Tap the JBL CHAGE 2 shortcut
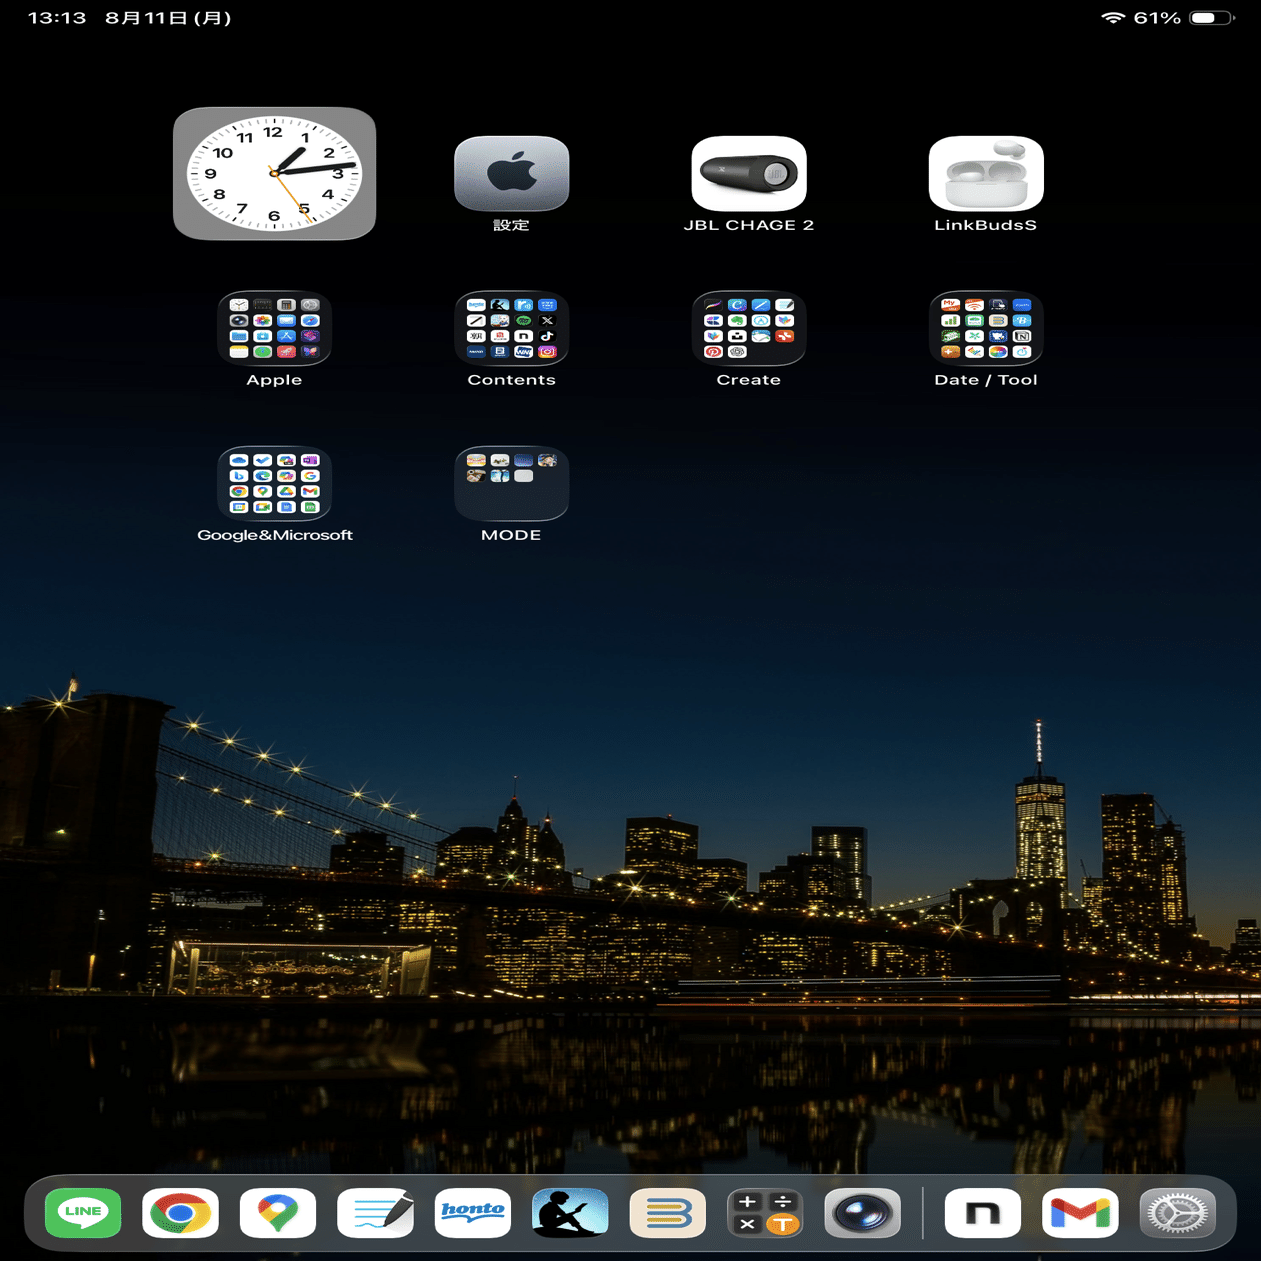 coord(748,173)
